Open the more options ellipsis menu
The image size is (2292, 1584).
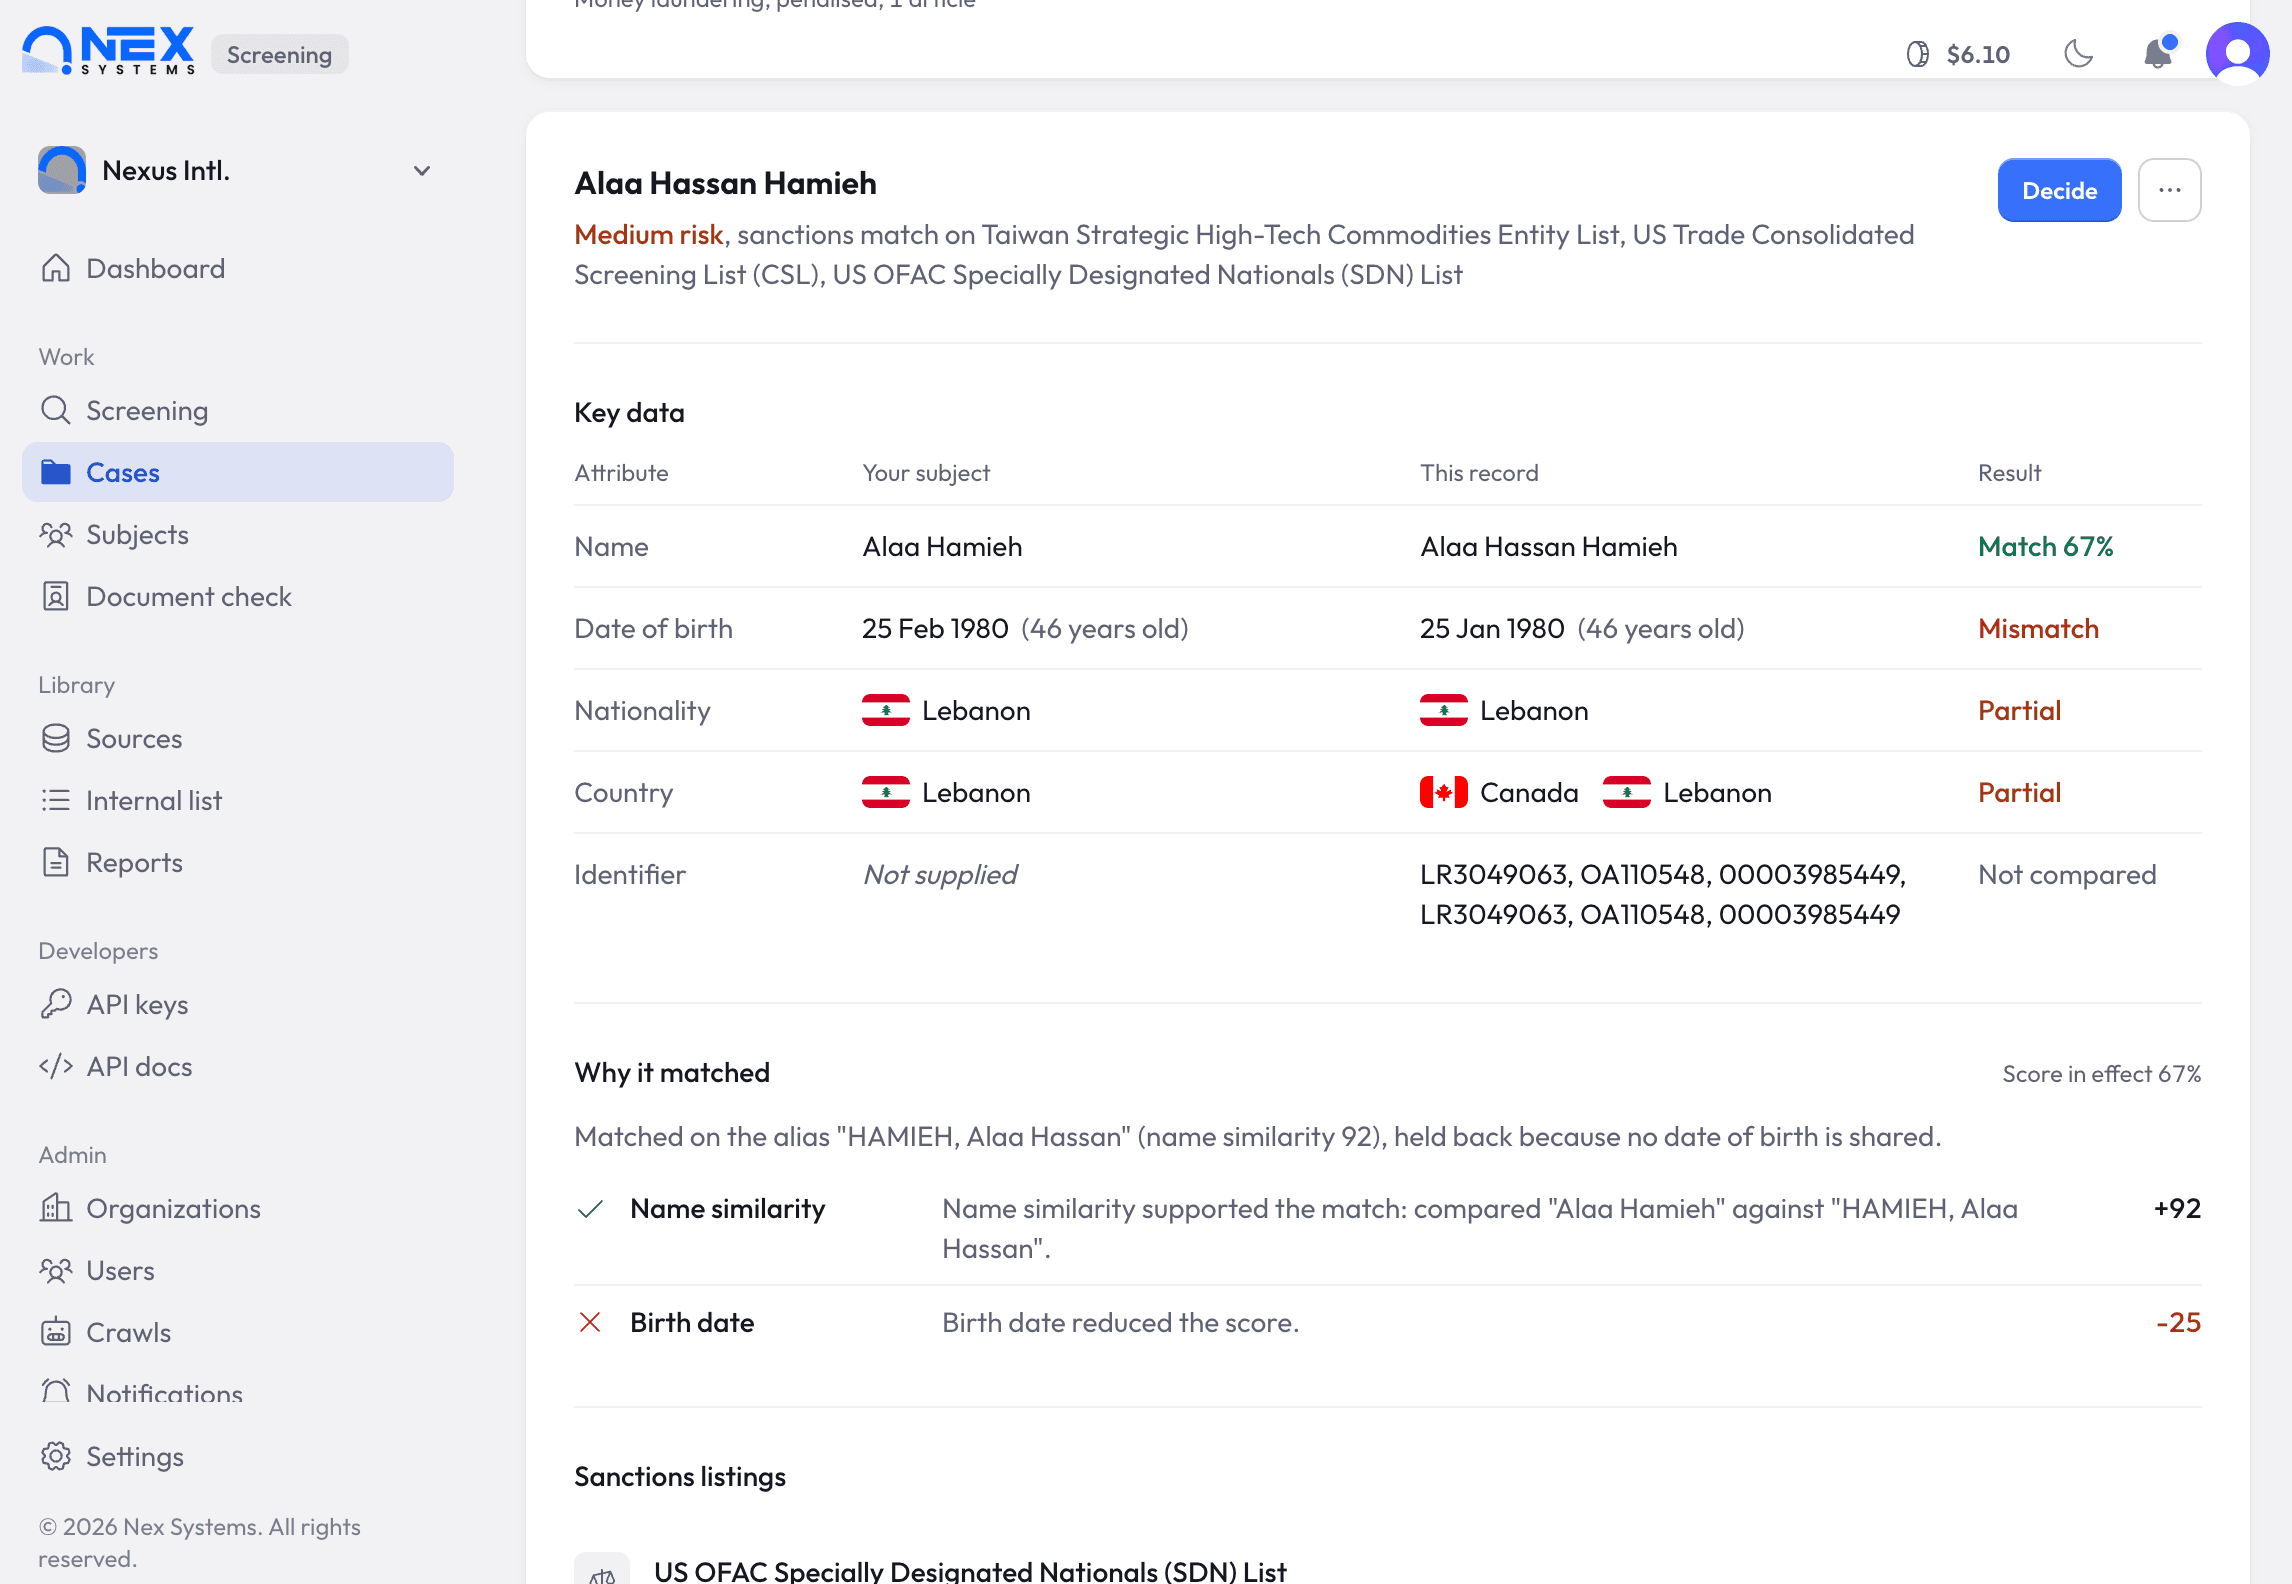(2169, 190)
